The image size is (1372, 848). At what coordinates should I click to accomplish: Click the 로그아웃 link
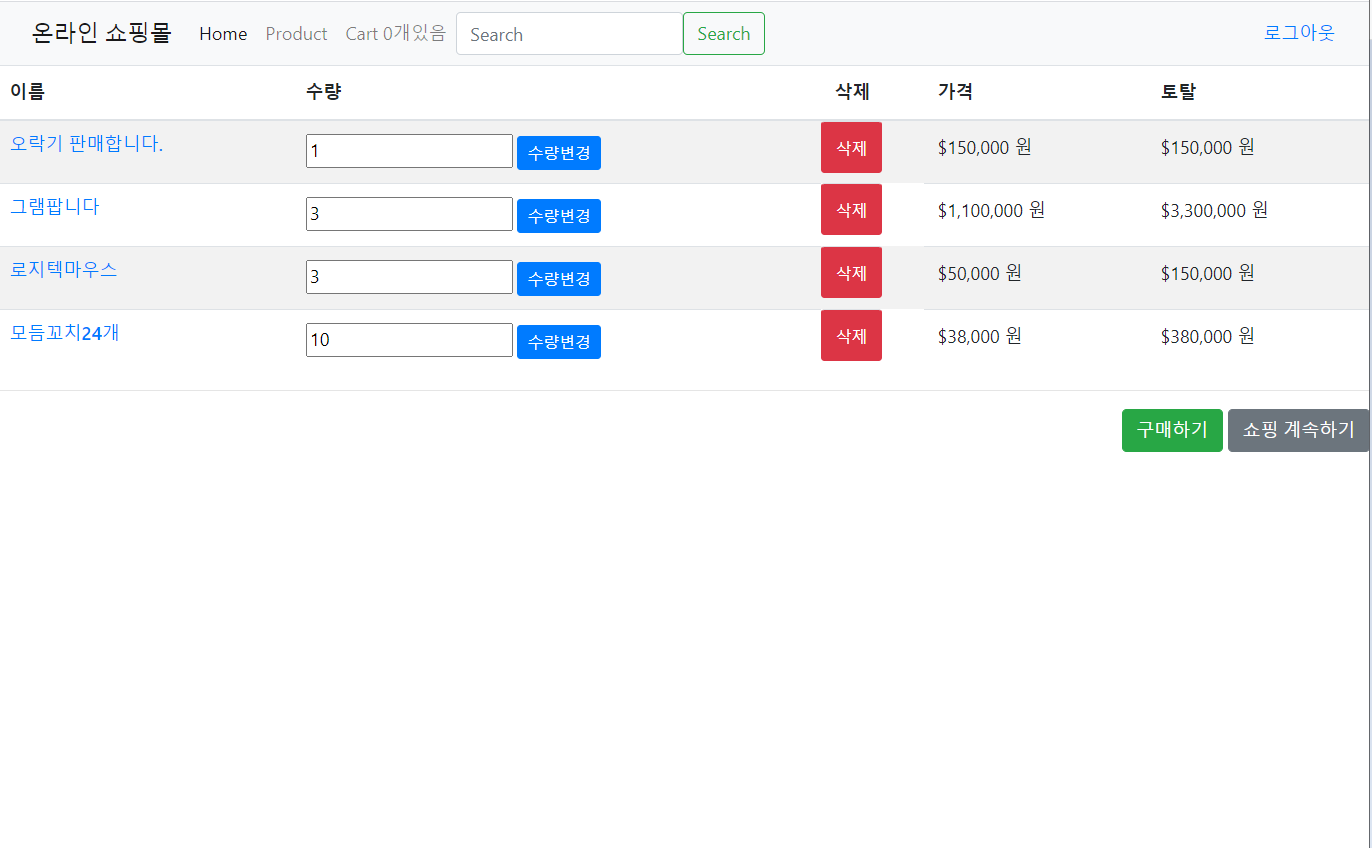pos(1299,33)
